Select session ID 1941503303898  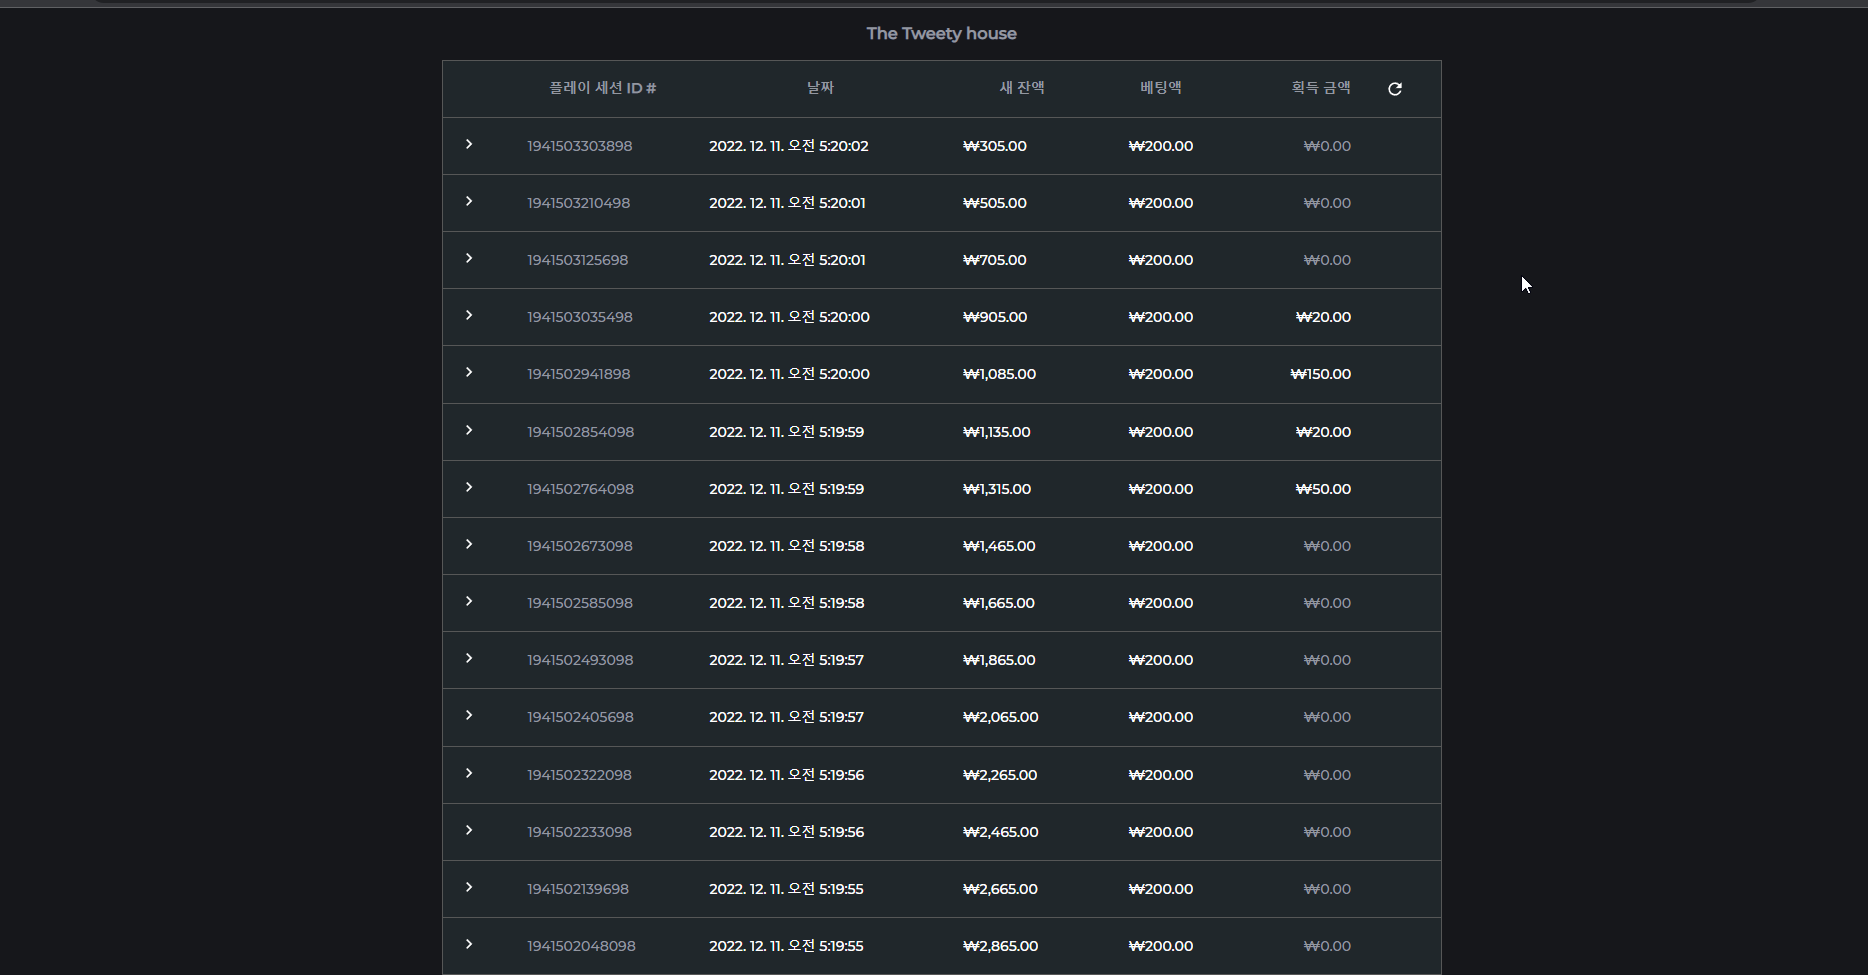pyautogui.click(x=580, y=146)
